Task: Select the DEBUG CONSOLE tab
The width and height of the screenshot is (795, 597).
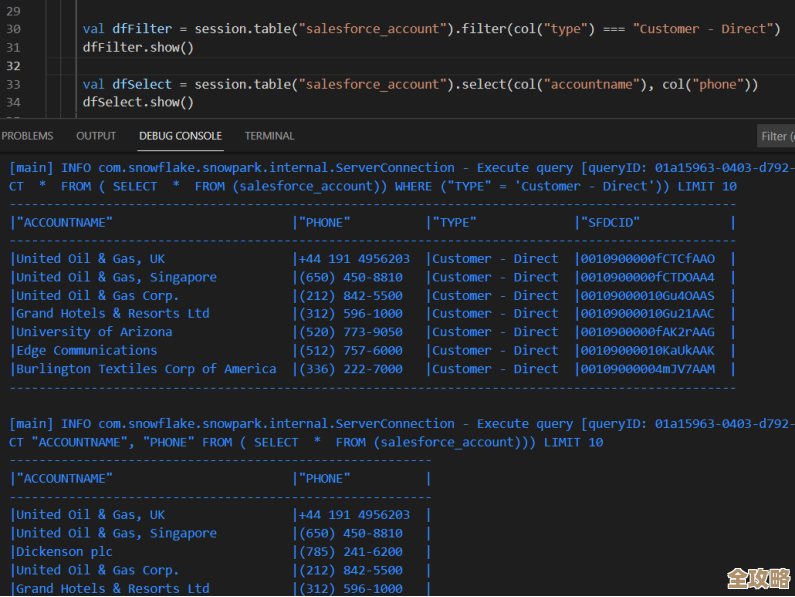Action: tap(180, 136)
